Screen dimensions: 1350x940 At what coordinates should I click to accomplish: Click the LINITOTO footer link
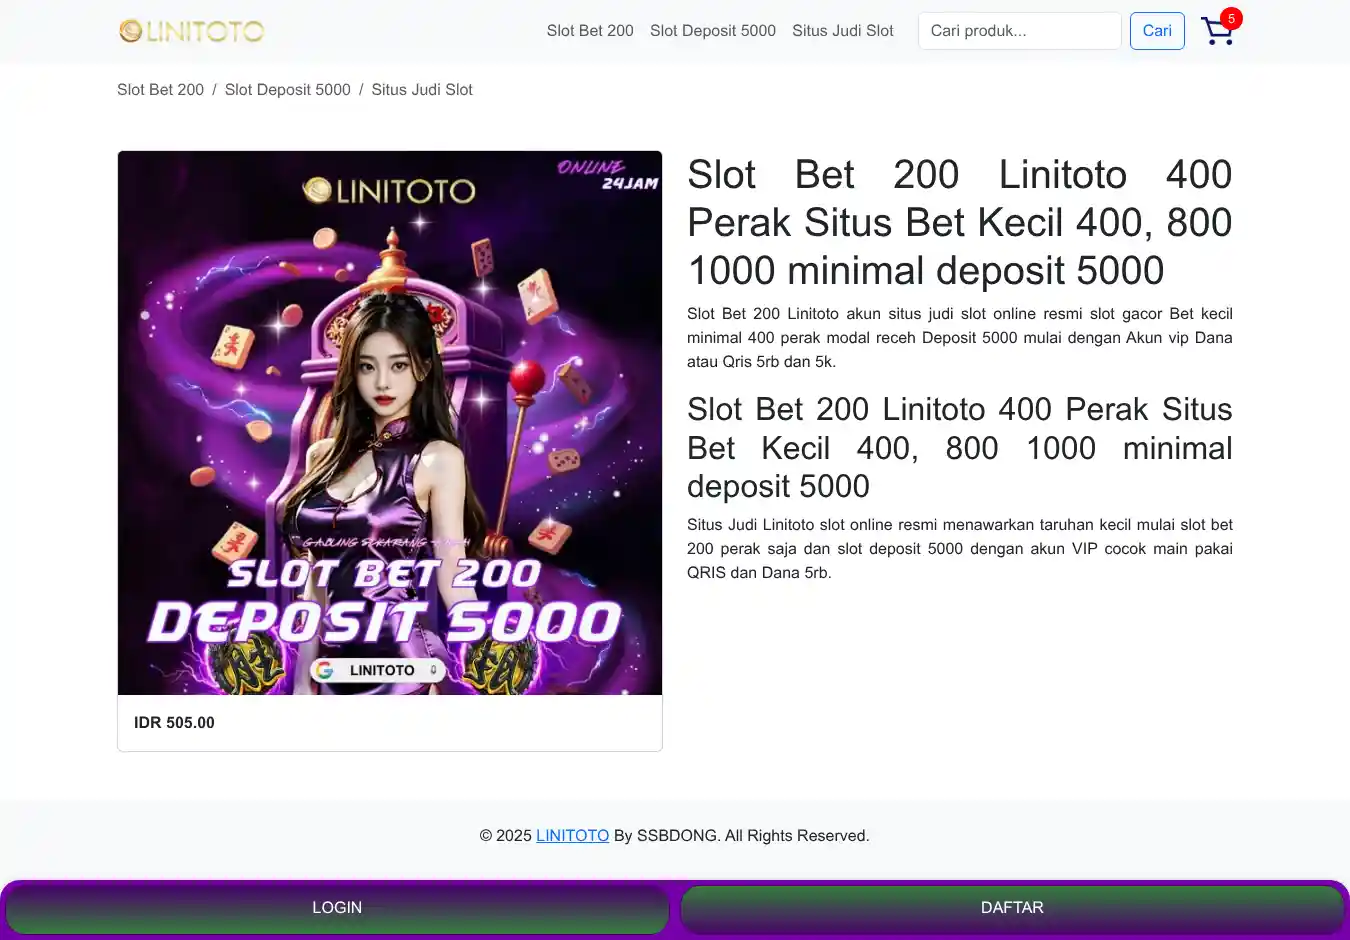coord(572,836)
